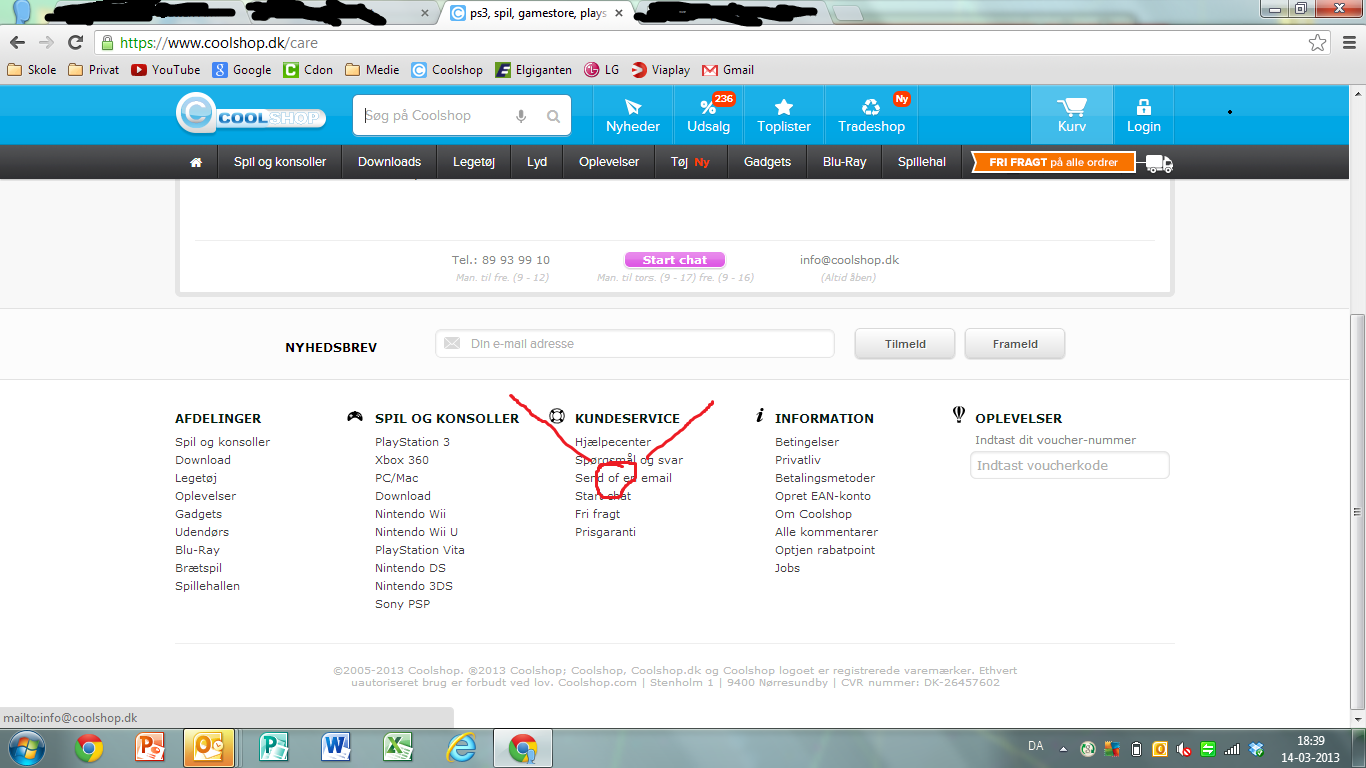Image resolution: width=1366 pixels, height=768 pixels.
Task: Click info@coolshop.dk email link
Action: point(849,260)
